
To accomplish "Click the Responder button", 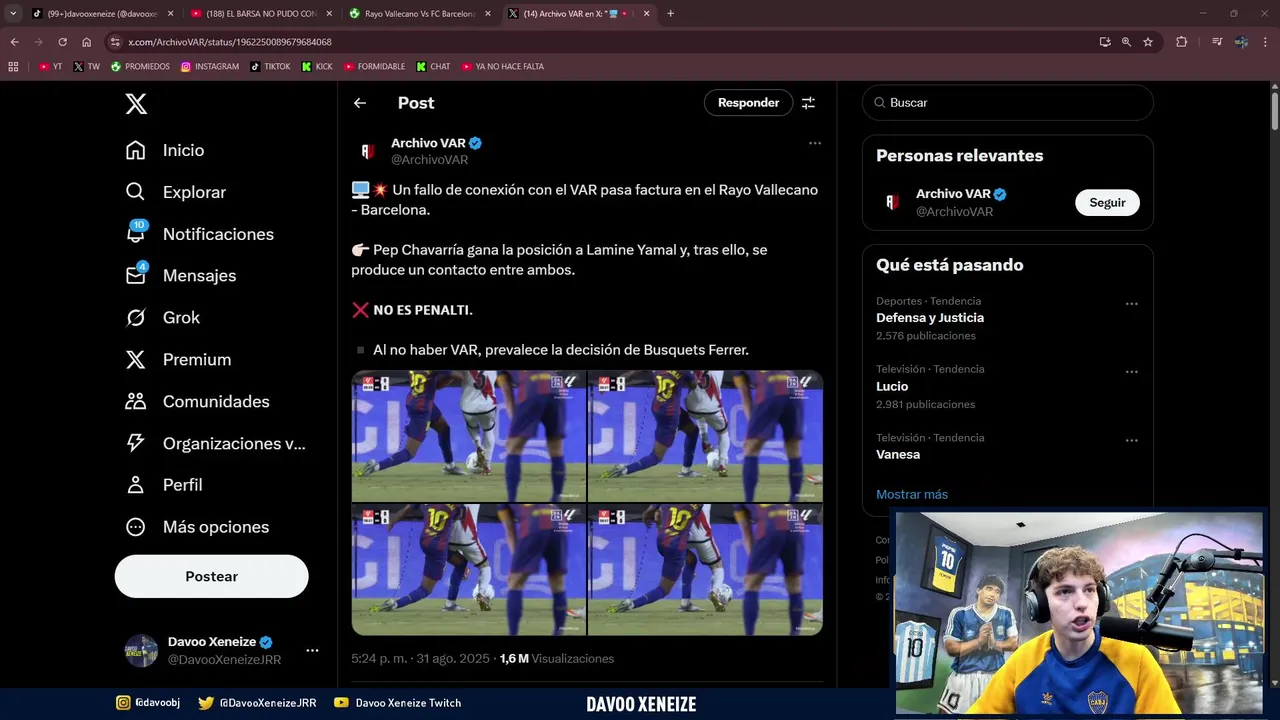I will pos(748,103).
